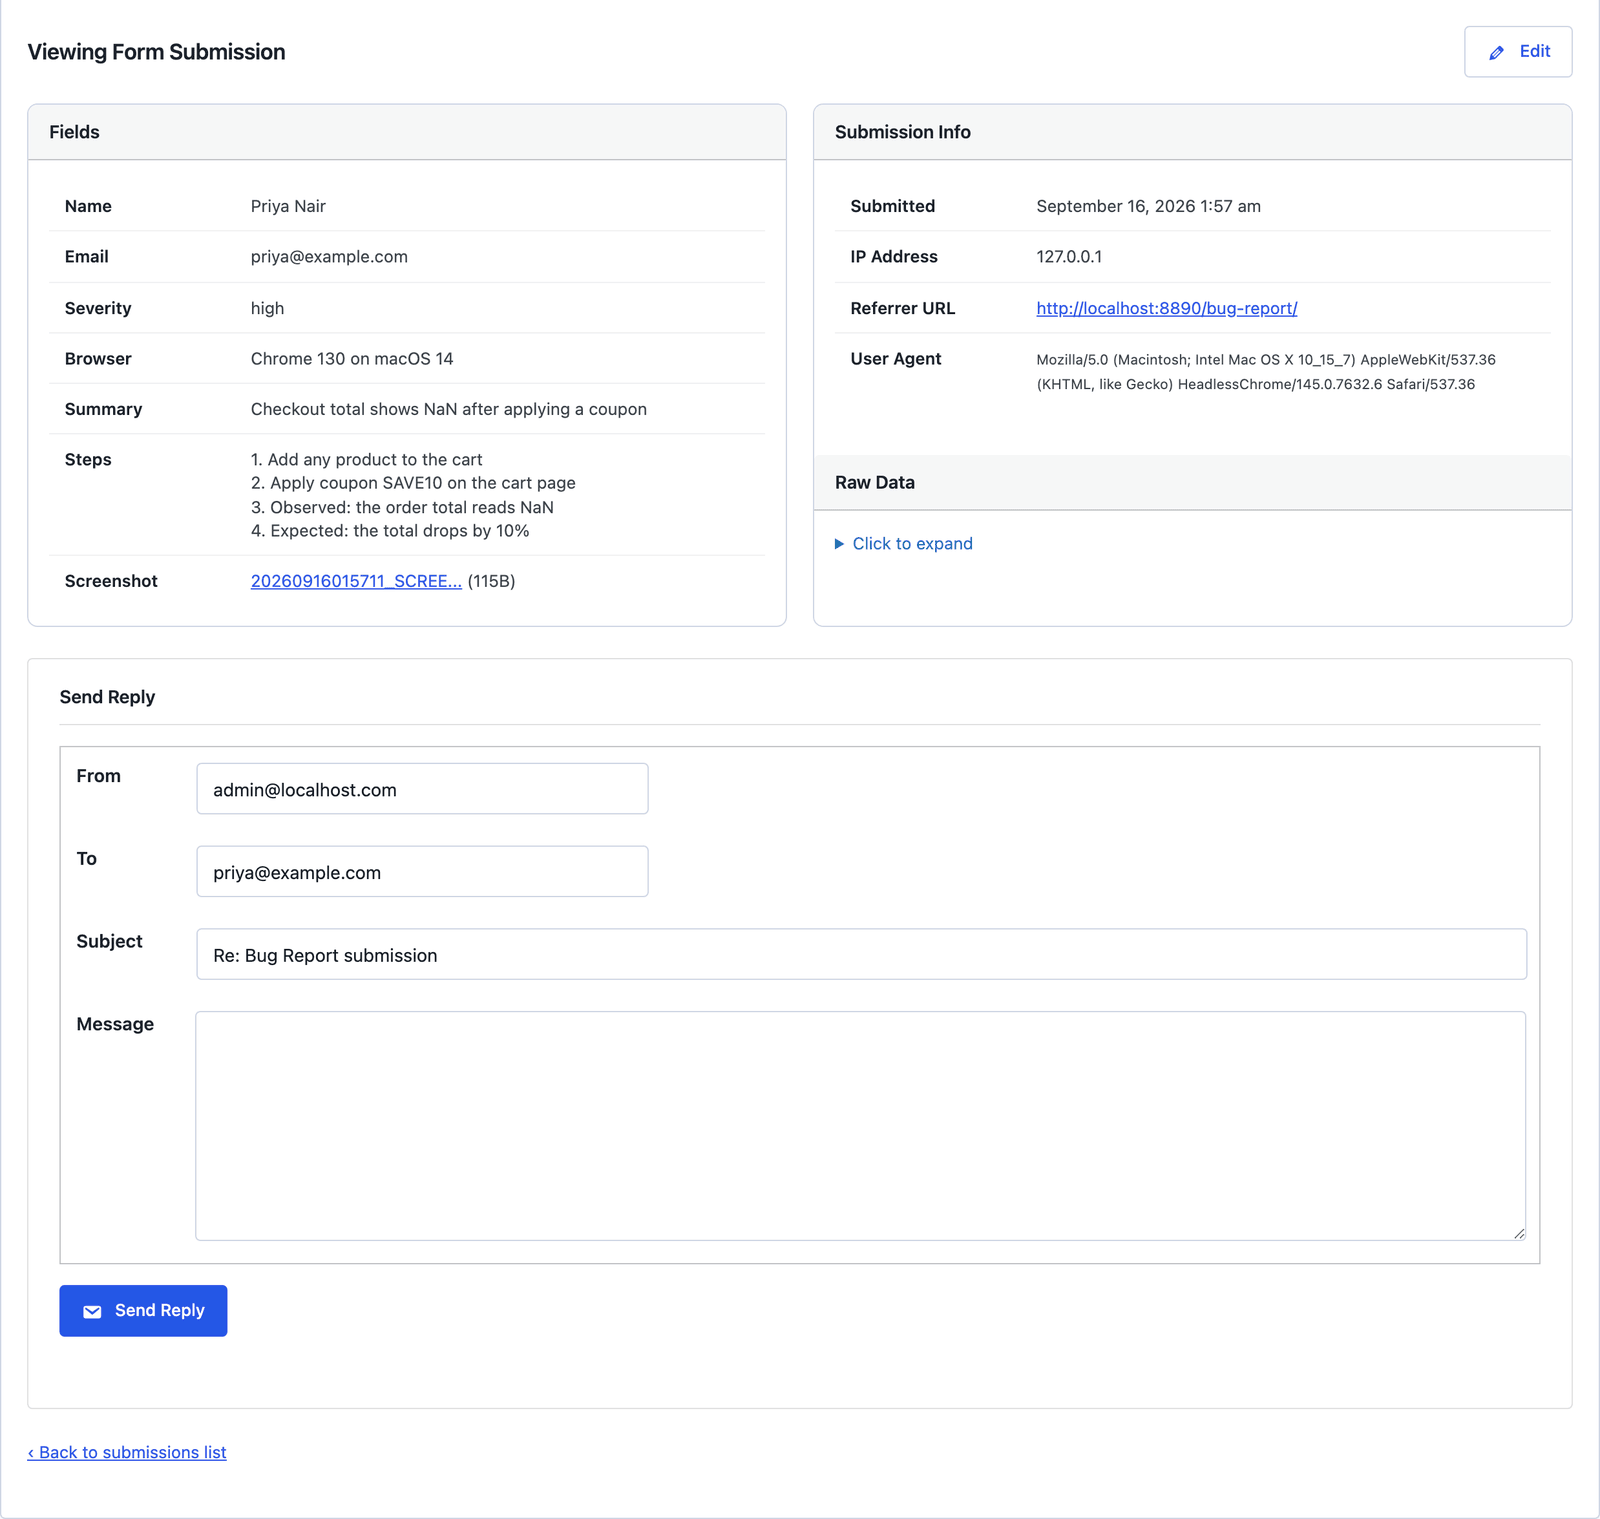
Task: Go back to submissions list
Action: (x=127, y=1452)
